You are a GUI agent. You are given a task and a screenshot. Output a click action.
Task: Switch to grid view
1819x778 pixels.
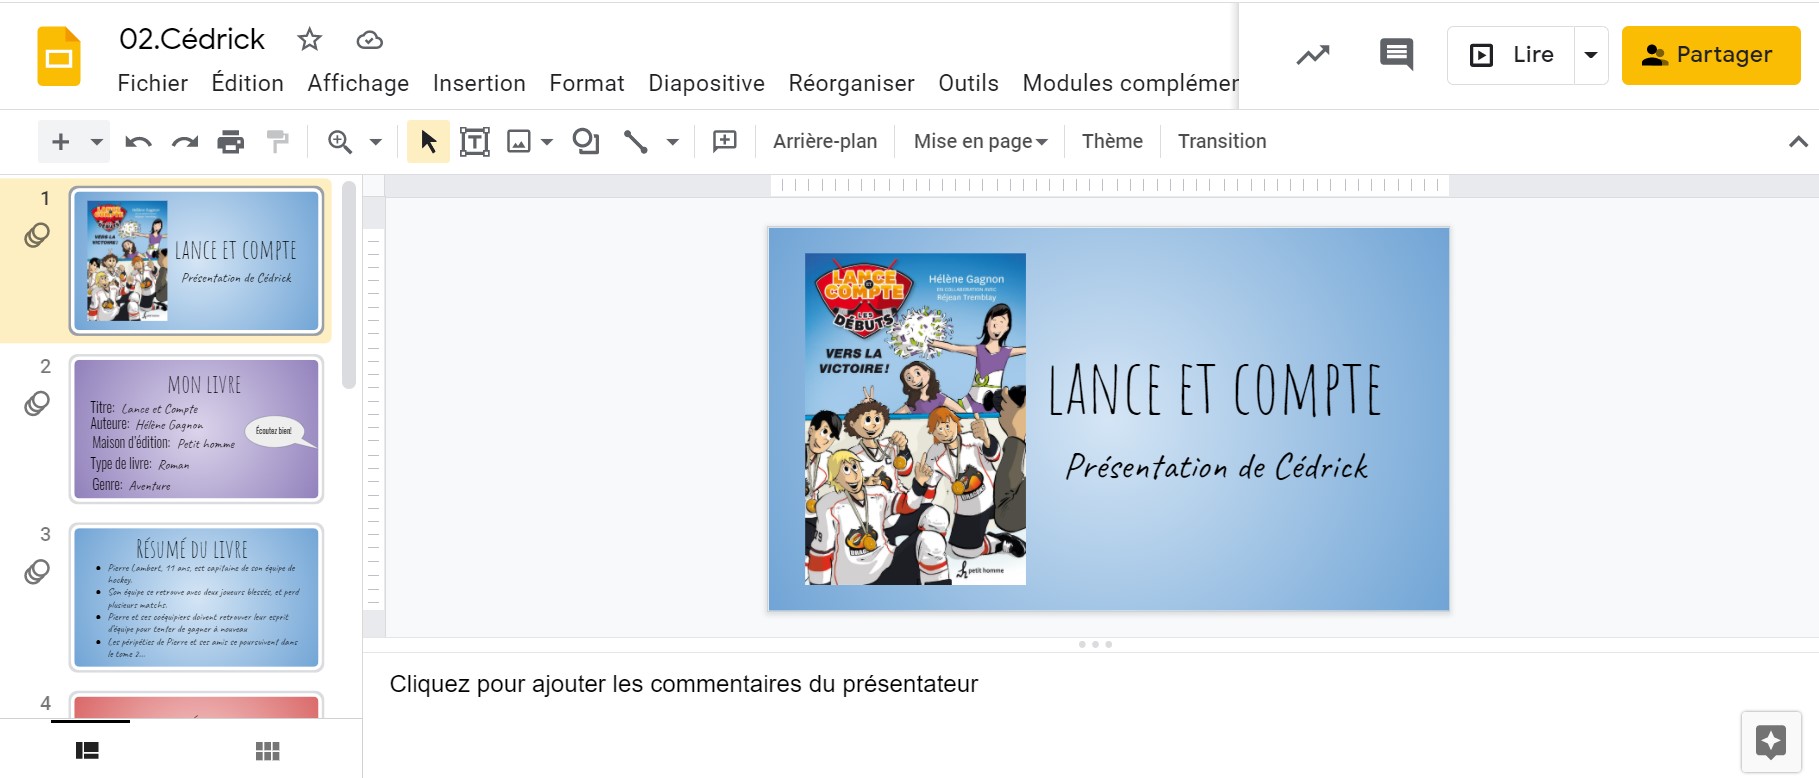click(x=268, y=751)
